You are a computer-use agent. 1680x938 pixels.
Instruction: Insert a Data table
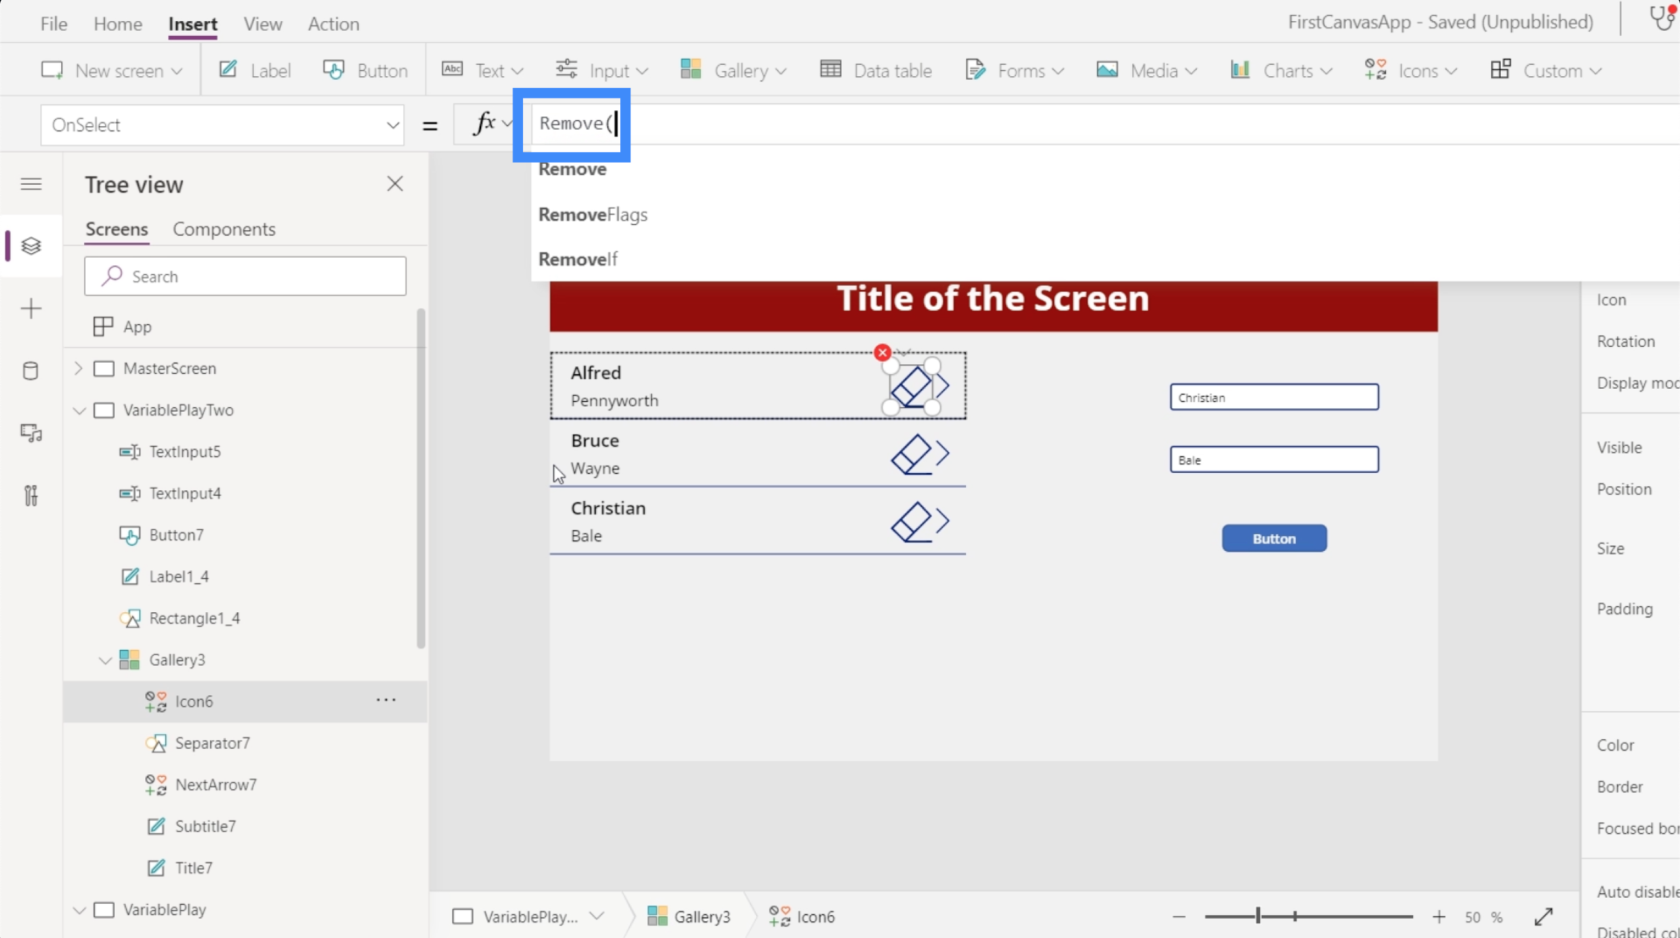pyautogui.click(x=876, y=70)
